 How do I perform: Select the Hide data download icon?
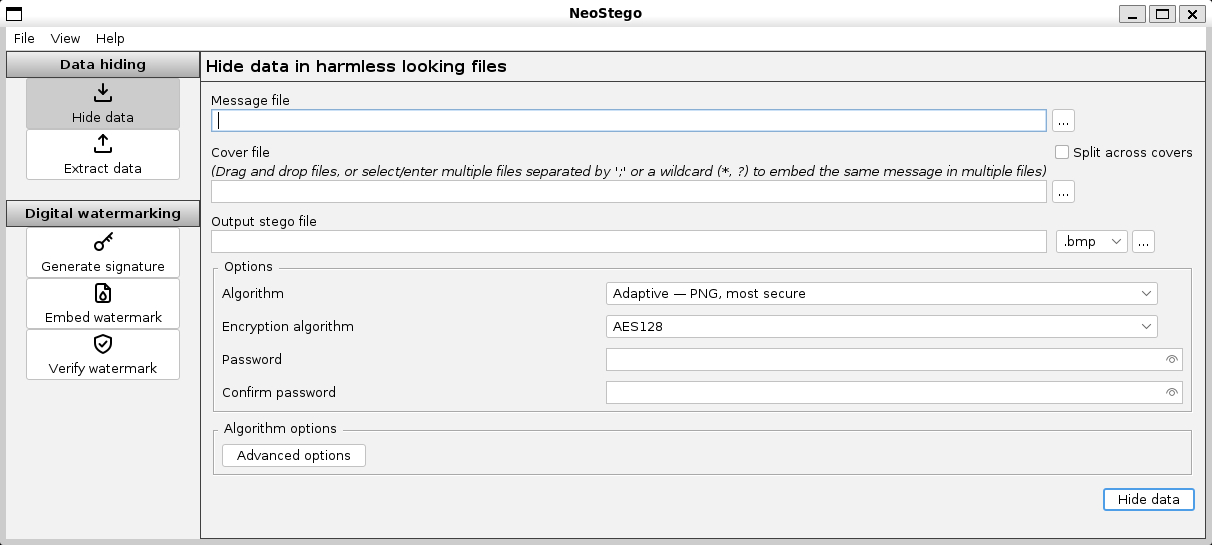(x=103, y=94)
